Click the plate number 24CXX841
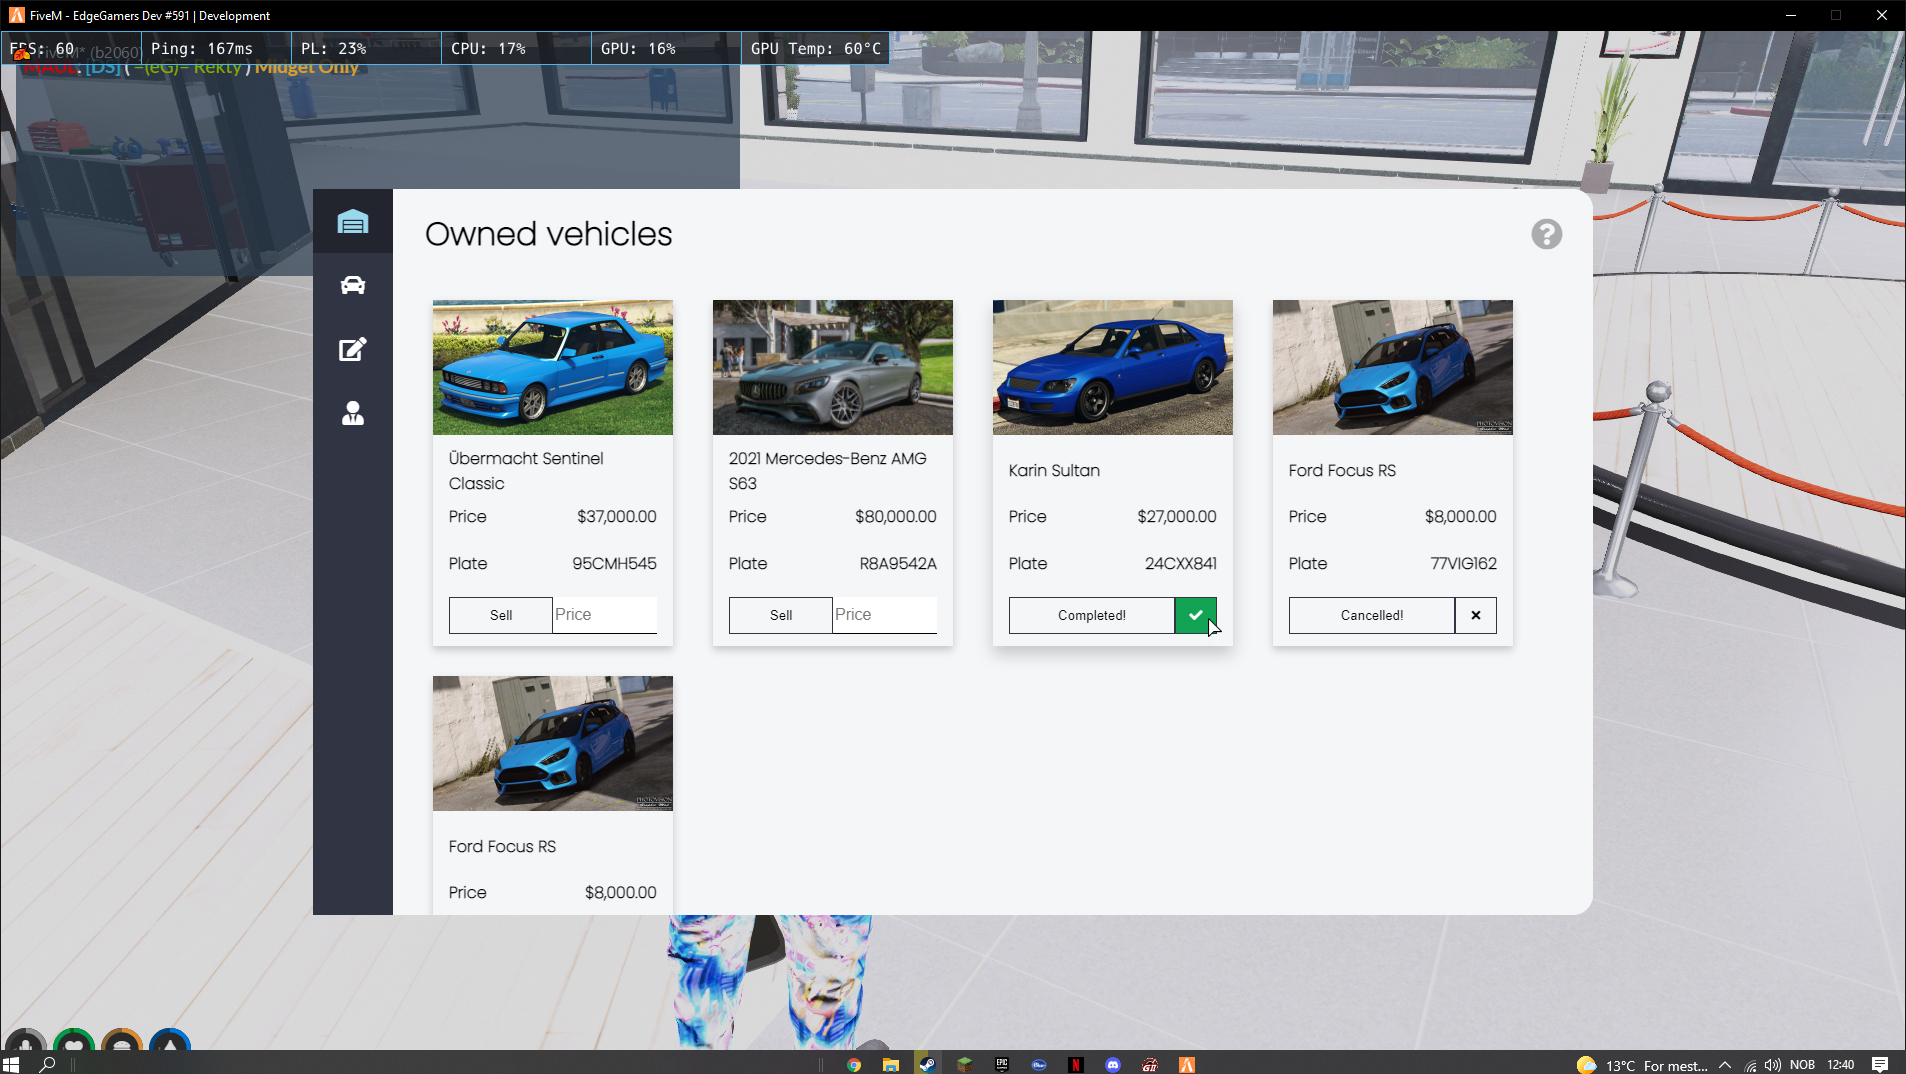This screenshot has height=1074, width=1906. [x=1181, y=563]
